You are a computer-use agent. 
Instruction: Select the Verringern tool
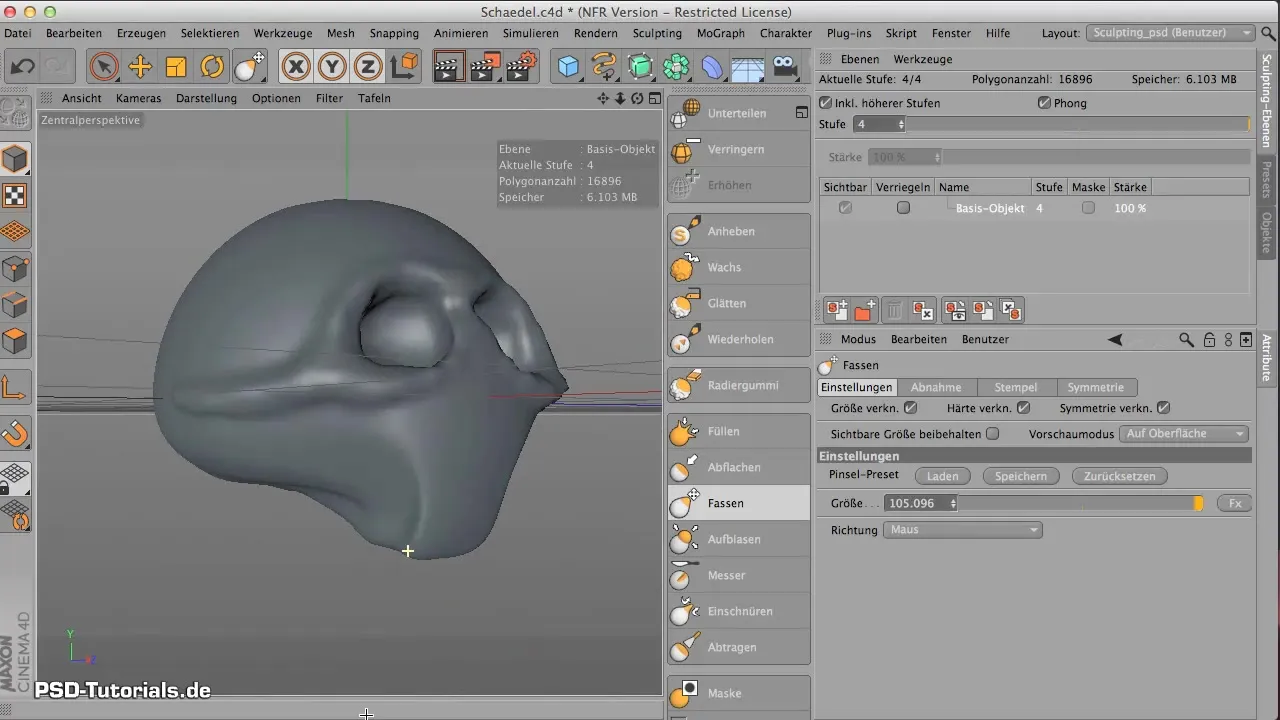click(x=739, y=149)
